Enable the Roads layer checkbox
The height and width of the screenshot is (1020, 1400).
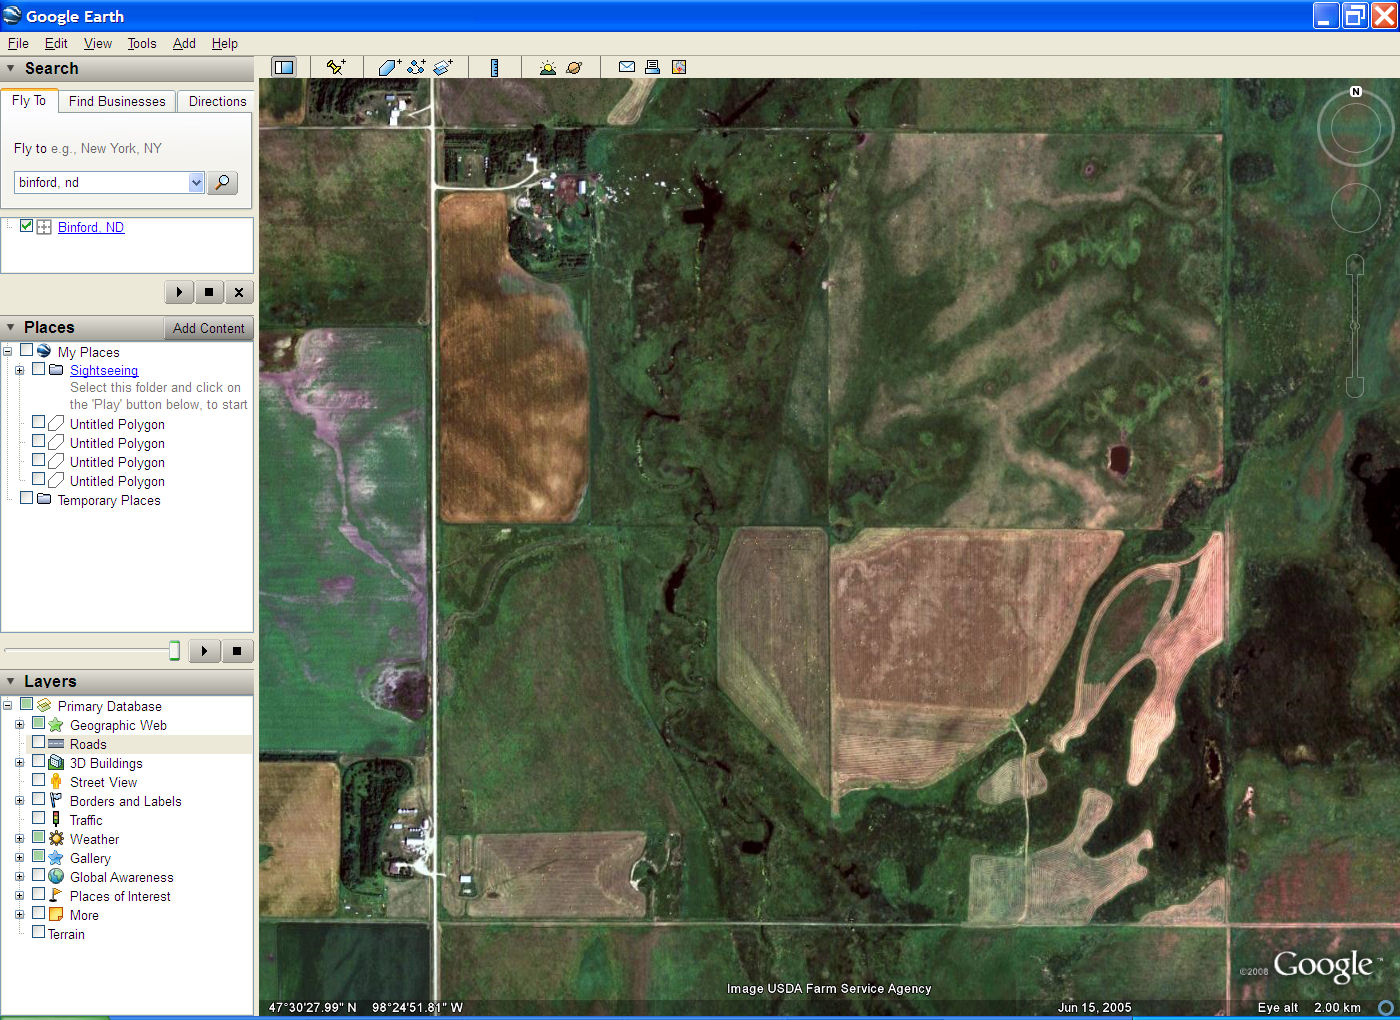pyautogui.click(x=39, y=743)
